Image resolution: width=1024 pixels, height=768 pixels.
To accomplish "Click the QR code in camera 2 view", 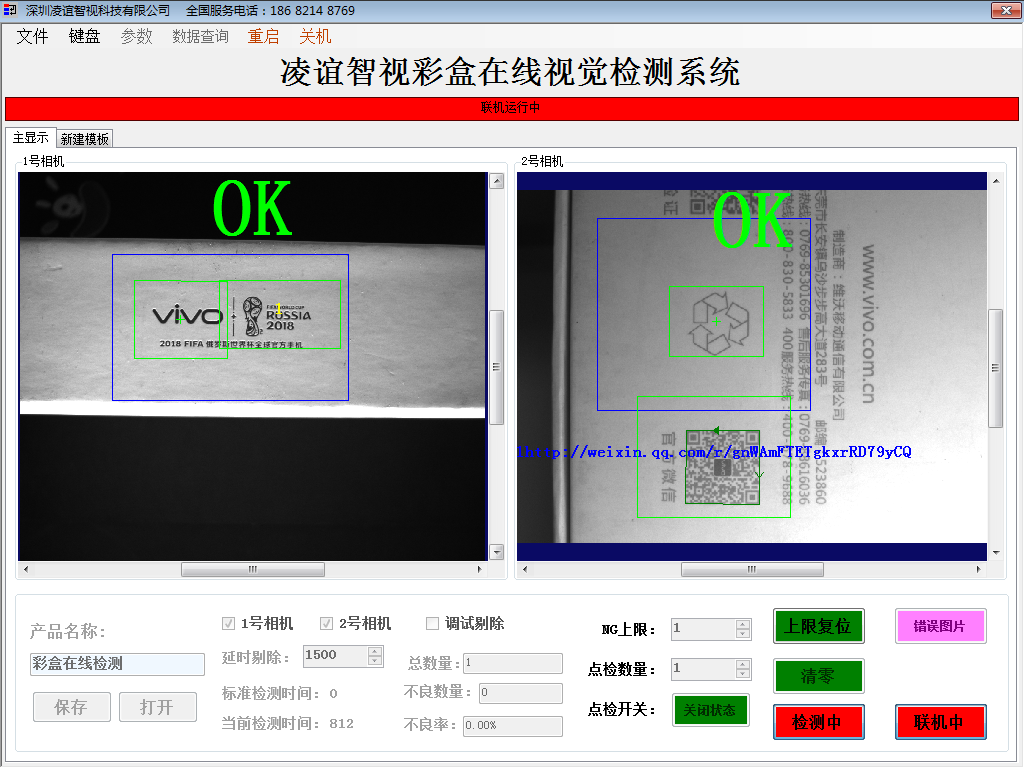I will pos(722,466).
